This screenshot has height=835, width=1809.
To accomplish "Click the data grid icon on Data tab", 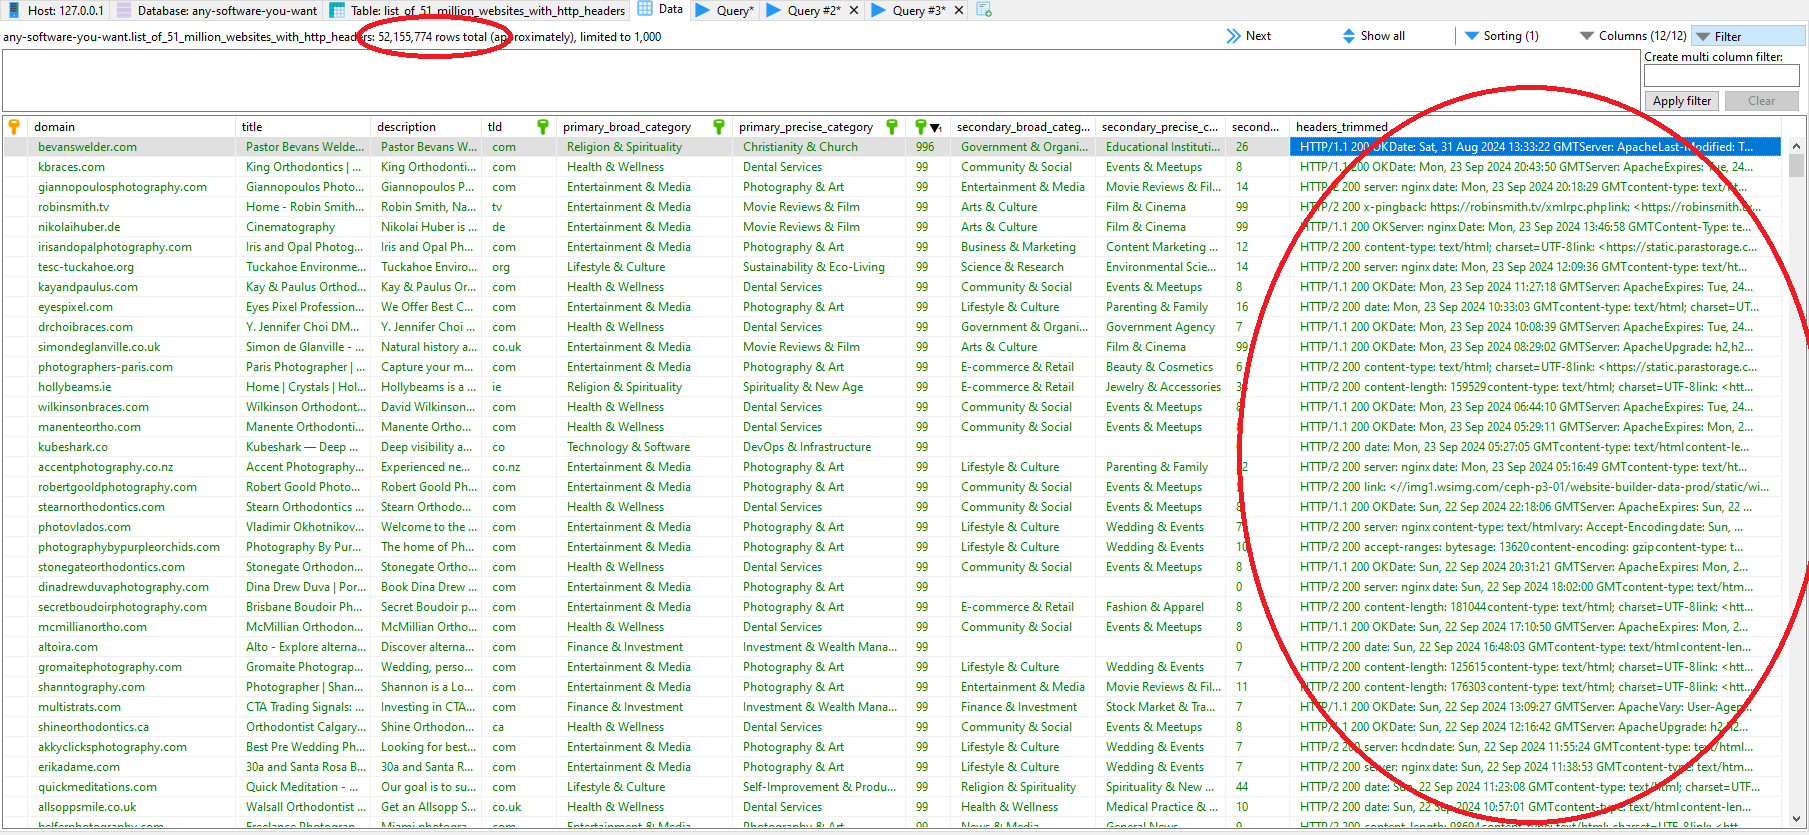I will tap(645, 9).
